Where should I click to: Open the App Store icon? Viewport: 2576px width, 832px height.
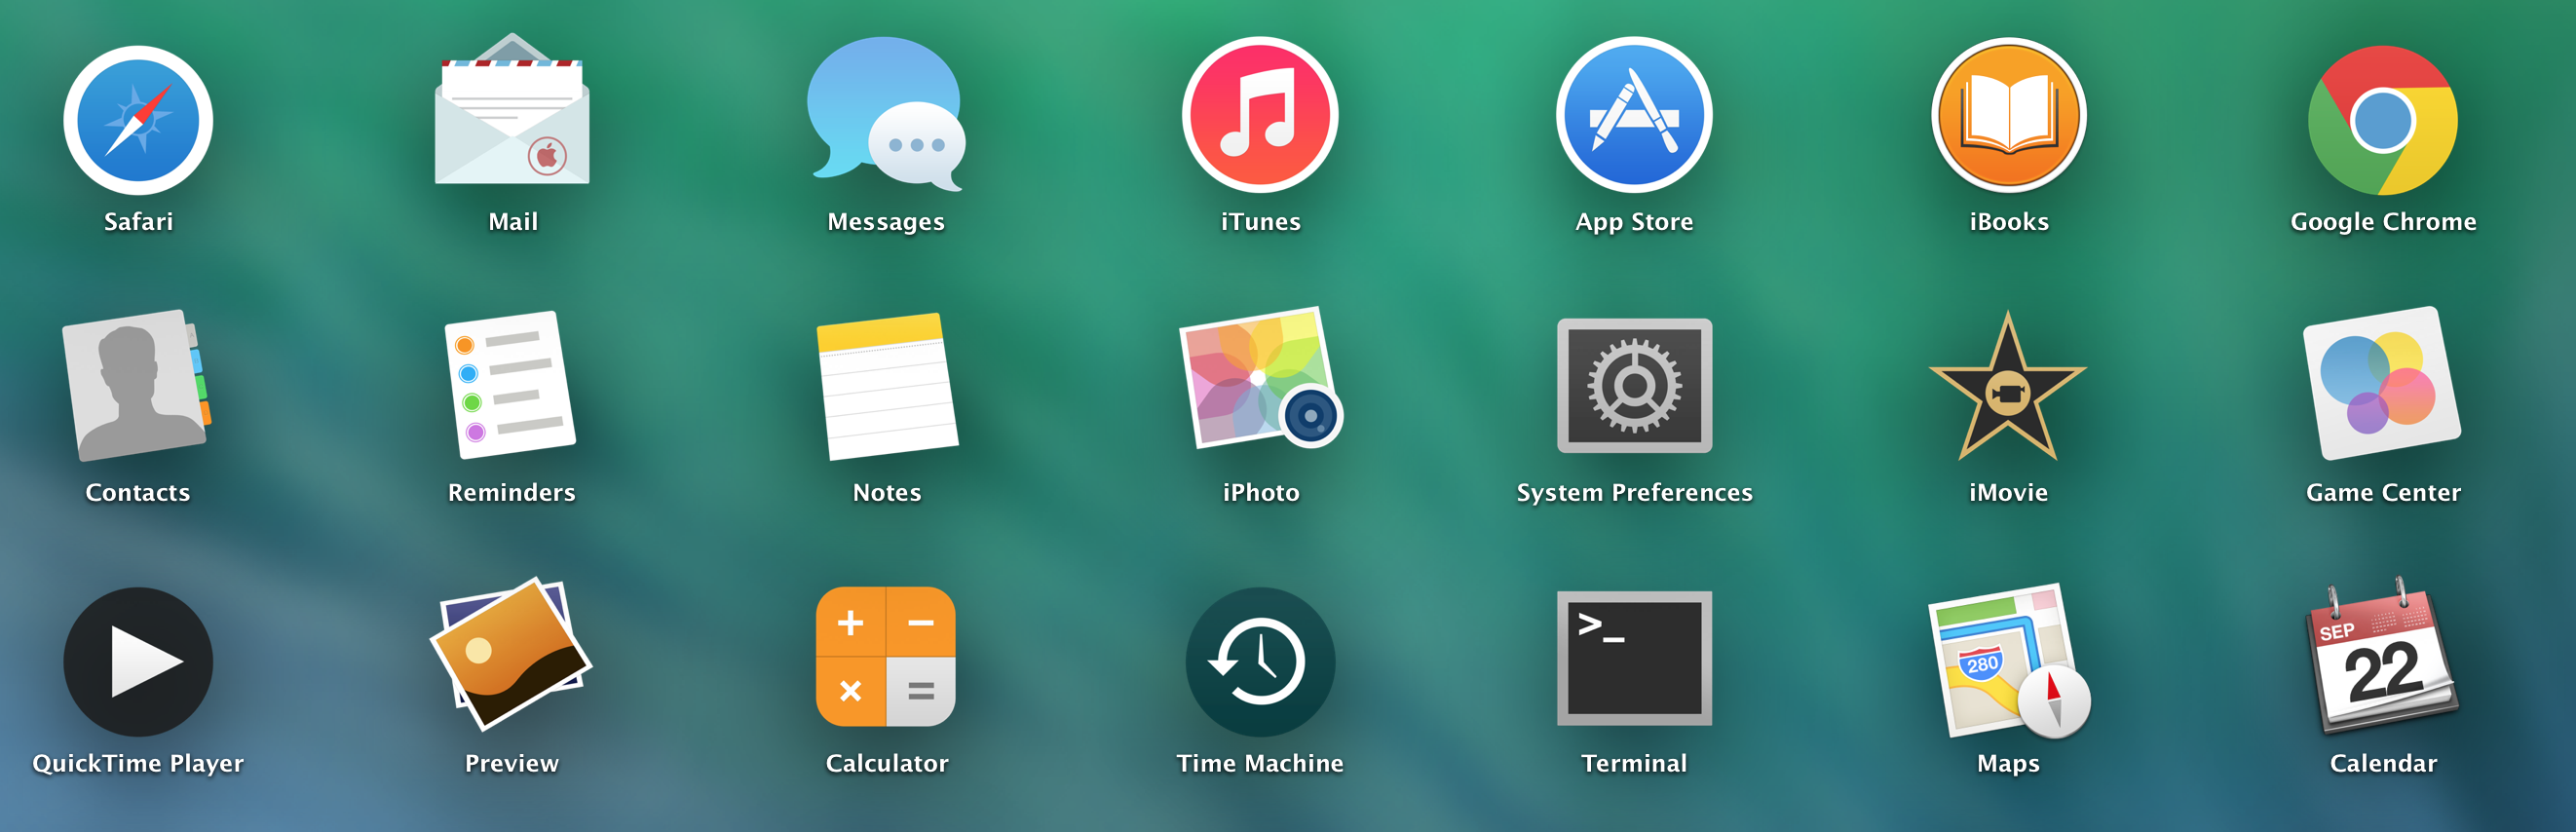pyautogui.click(x=1634, y=115)
